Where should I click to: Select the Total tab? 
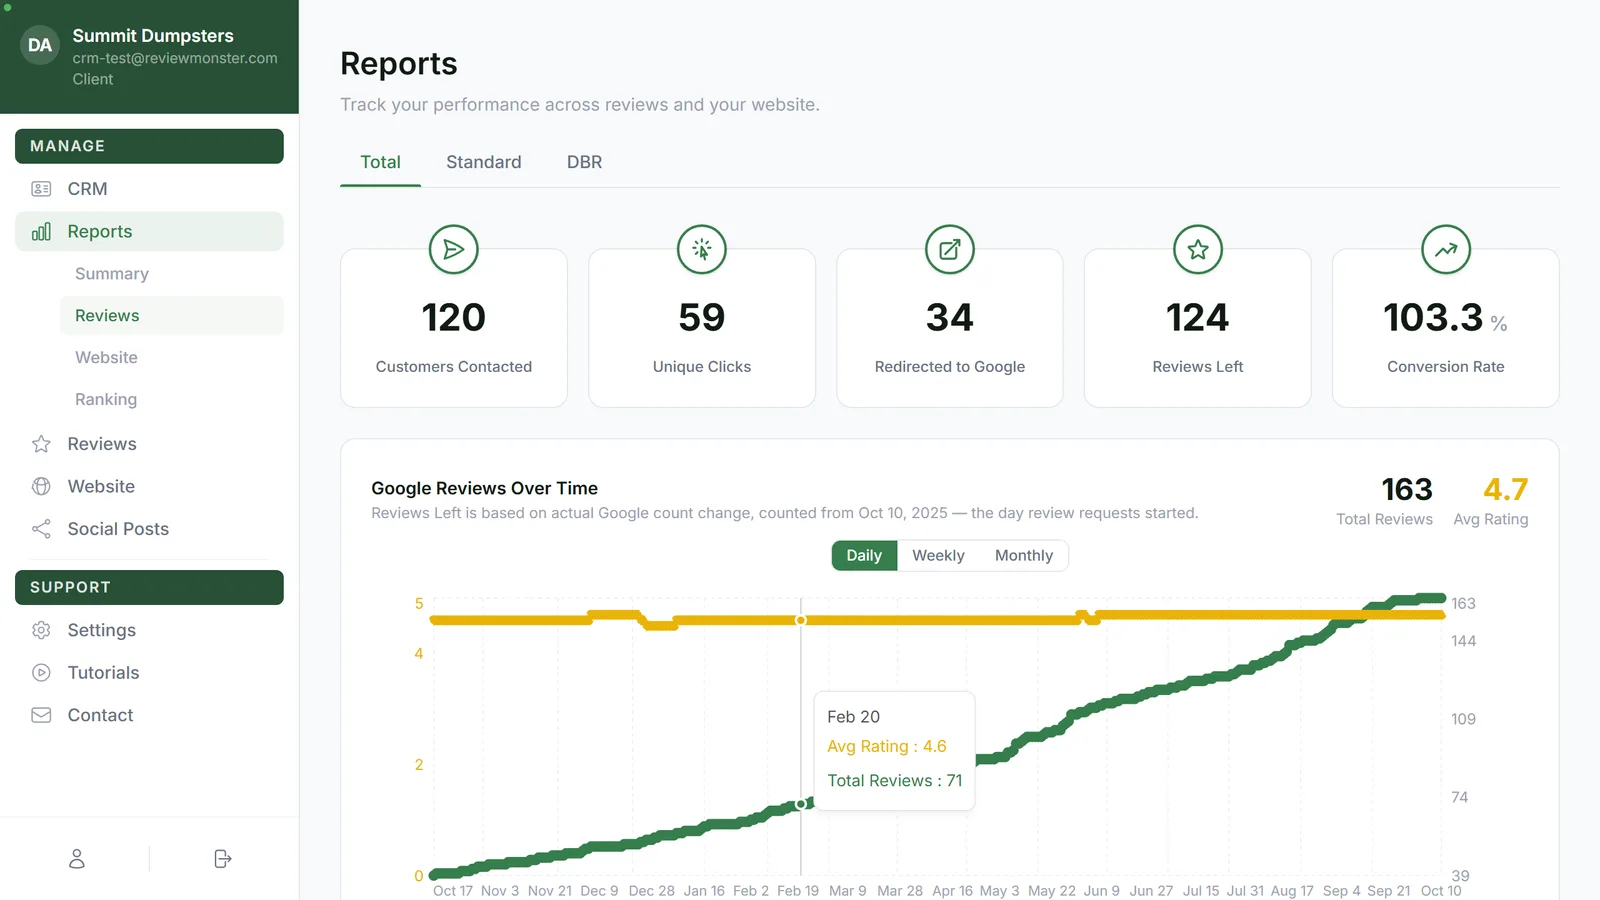tap(381, 162)
